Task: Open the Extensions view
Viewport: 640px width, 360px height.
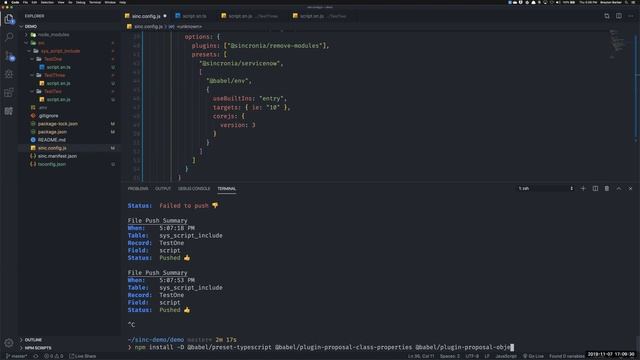Action: [x=9, y=93]
